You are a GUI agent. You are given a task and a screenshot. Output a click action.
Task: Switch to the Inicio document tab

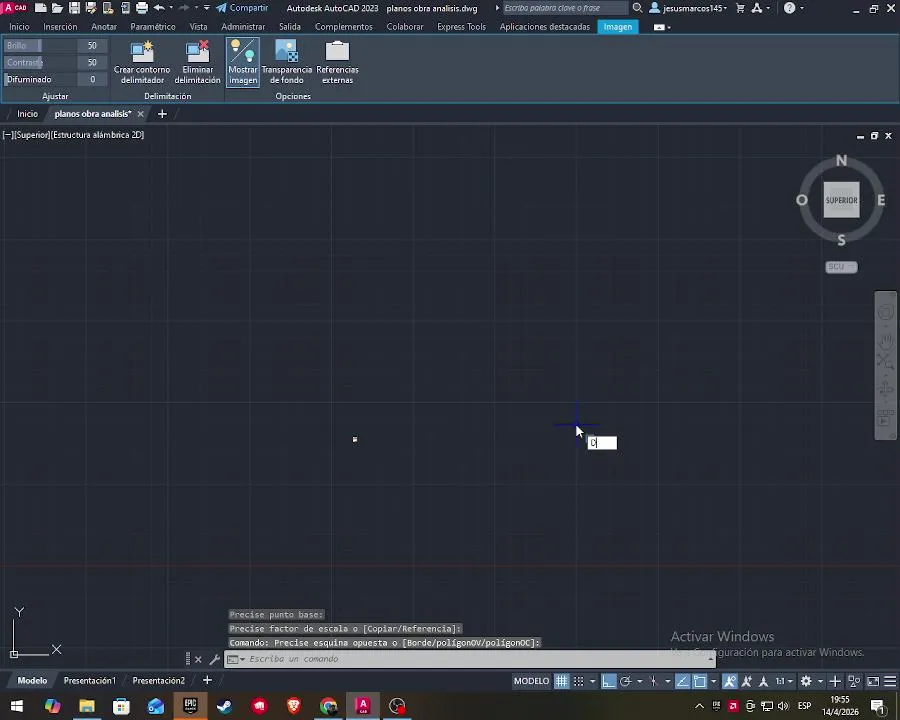pyautogui.click(x=27, y=114)
